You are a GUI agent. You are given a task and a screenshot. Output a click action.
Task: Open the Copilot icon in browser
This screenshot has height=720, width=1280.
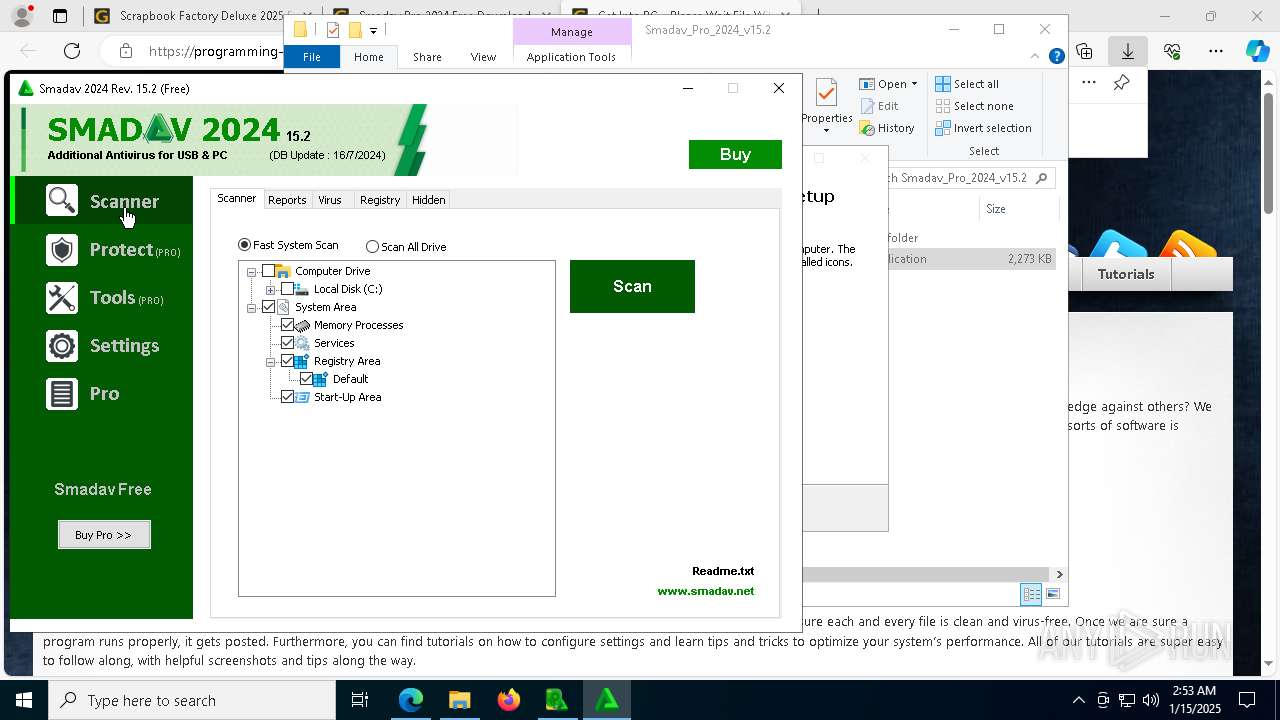click(1257, 51)
